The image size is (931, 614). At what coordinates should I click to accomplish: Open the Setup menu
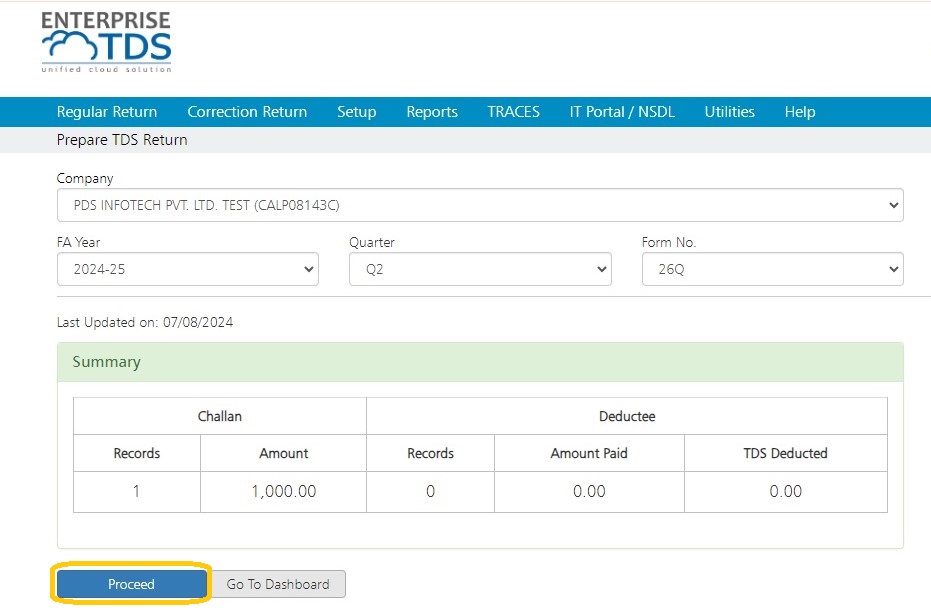(x=356, y=112)
